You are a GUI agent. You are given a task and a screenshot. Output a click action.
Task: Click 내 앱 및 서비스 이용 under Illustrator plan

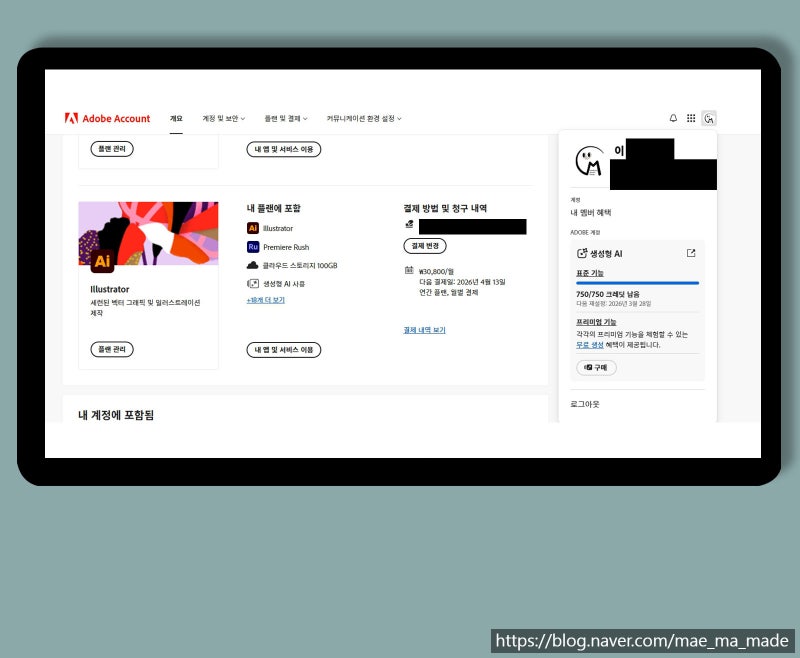[284, 350]
